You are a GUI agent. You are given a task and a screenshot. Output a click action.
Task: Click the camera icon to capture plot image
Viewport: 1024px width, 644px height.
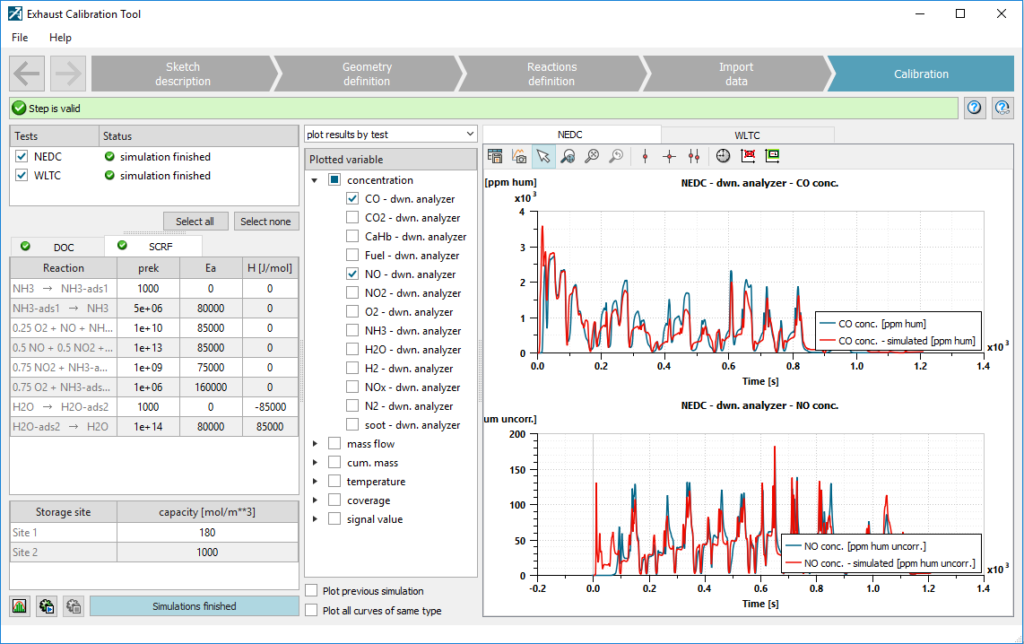click(x=520, y=156)
